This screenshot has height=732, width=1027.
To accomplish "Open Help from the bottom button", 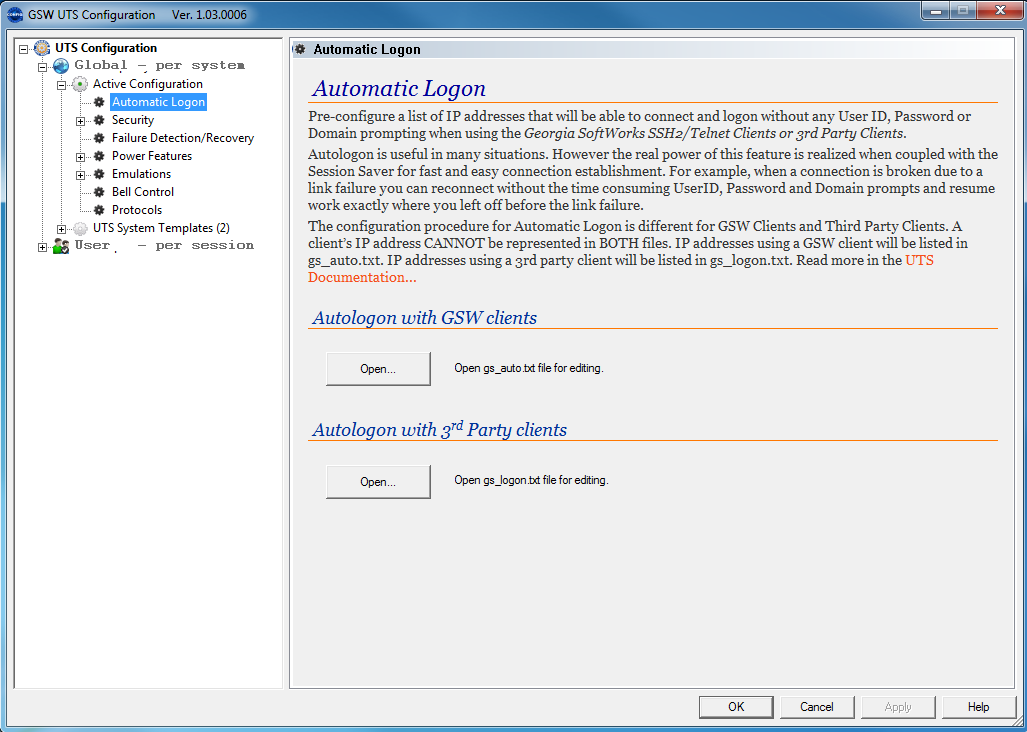I will pyautogui.click(x=979, y=707).
